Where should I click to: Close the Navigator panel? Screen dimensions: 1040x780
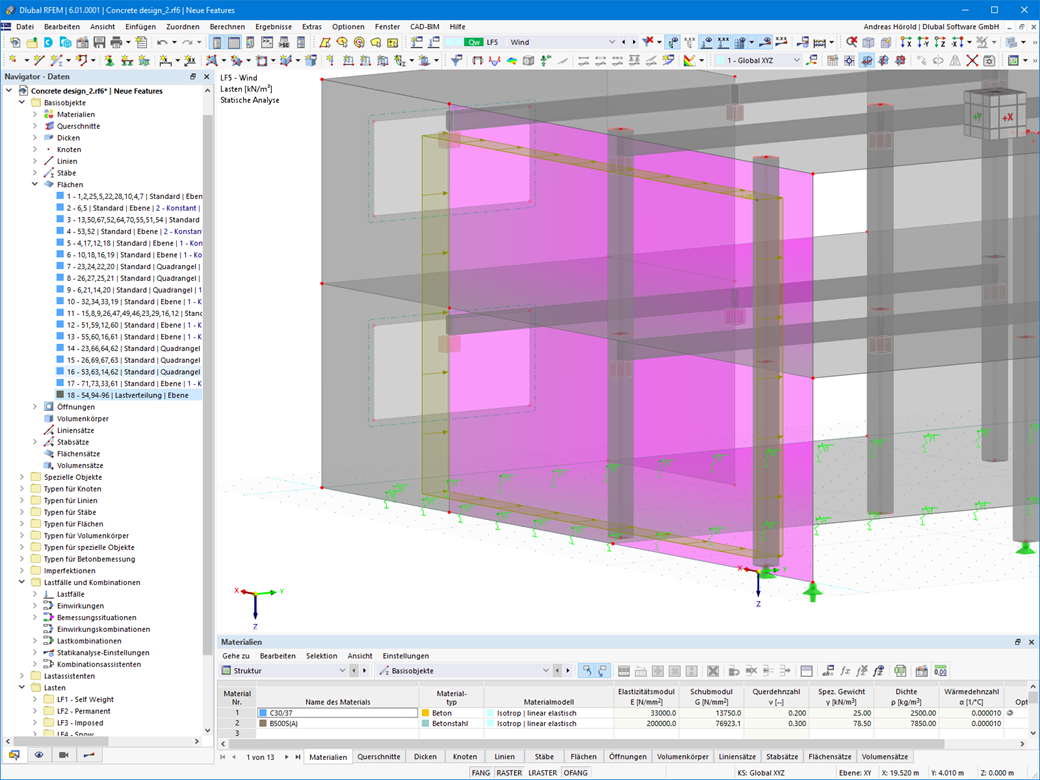(x=206, y=77)
